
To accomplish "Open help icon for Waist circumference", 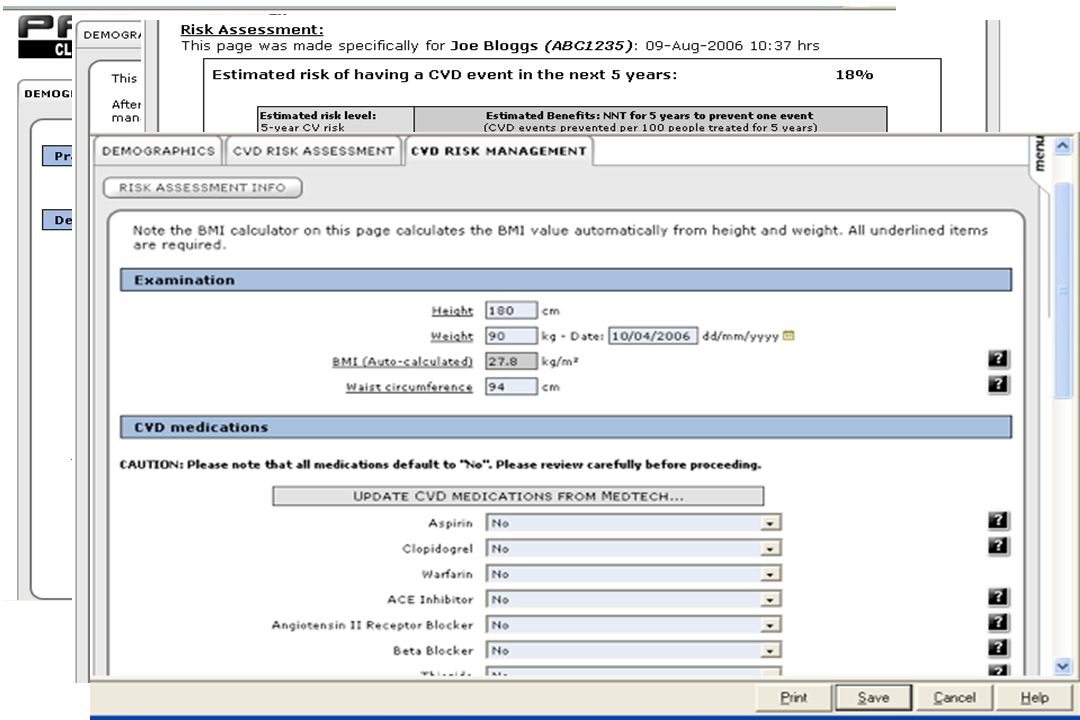I will tap(997, 384).
